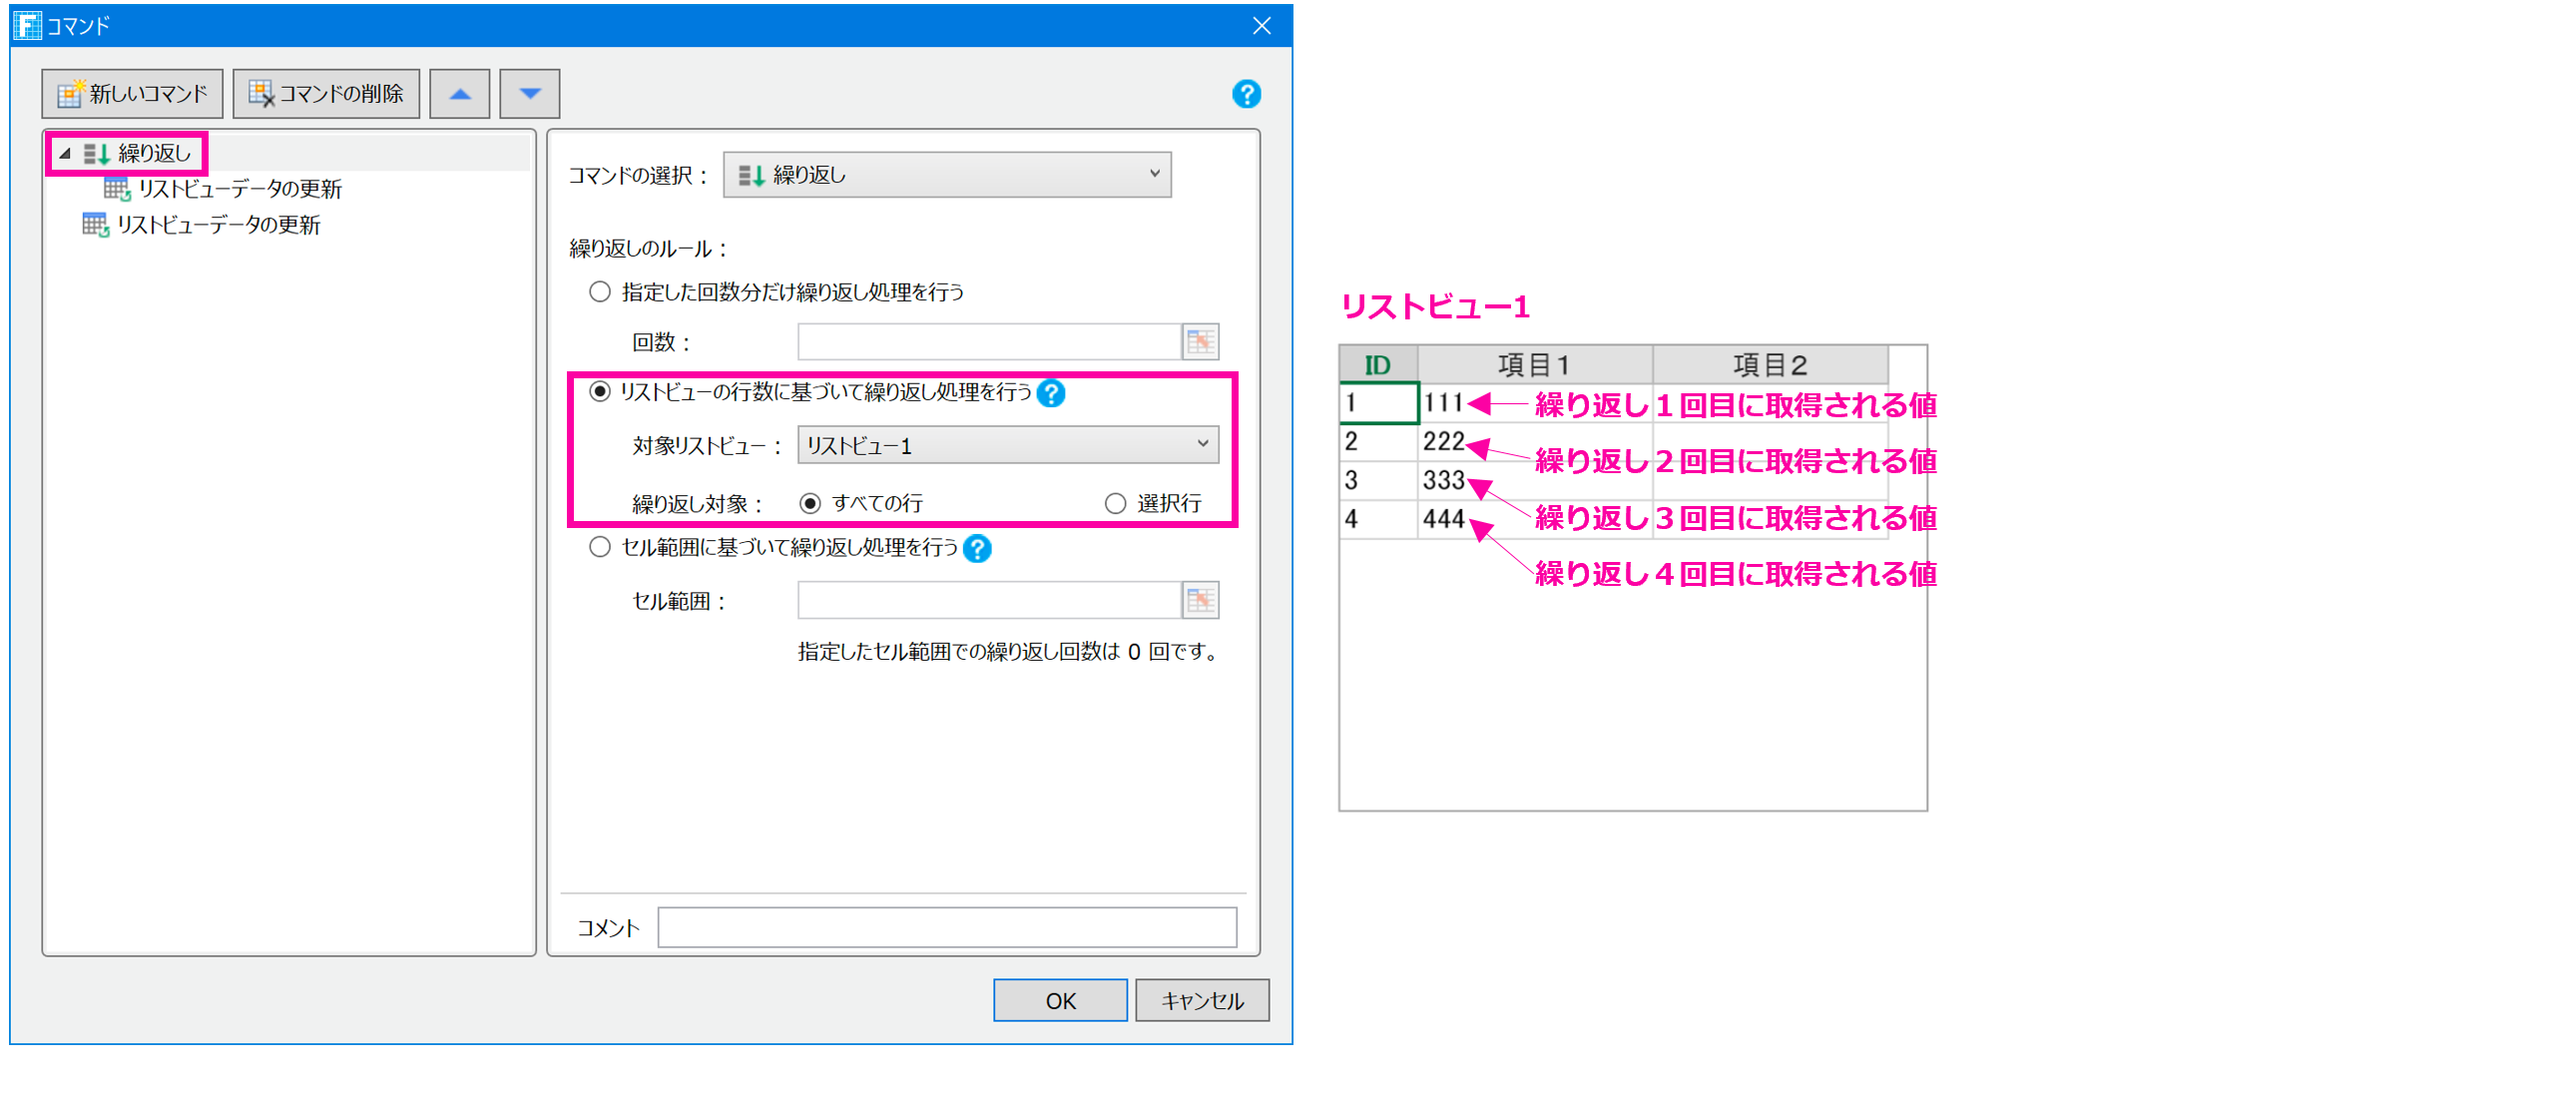Screen dimensions: 2576x1095
Task: Click the ID cell containing 2
Action: 1378,442
